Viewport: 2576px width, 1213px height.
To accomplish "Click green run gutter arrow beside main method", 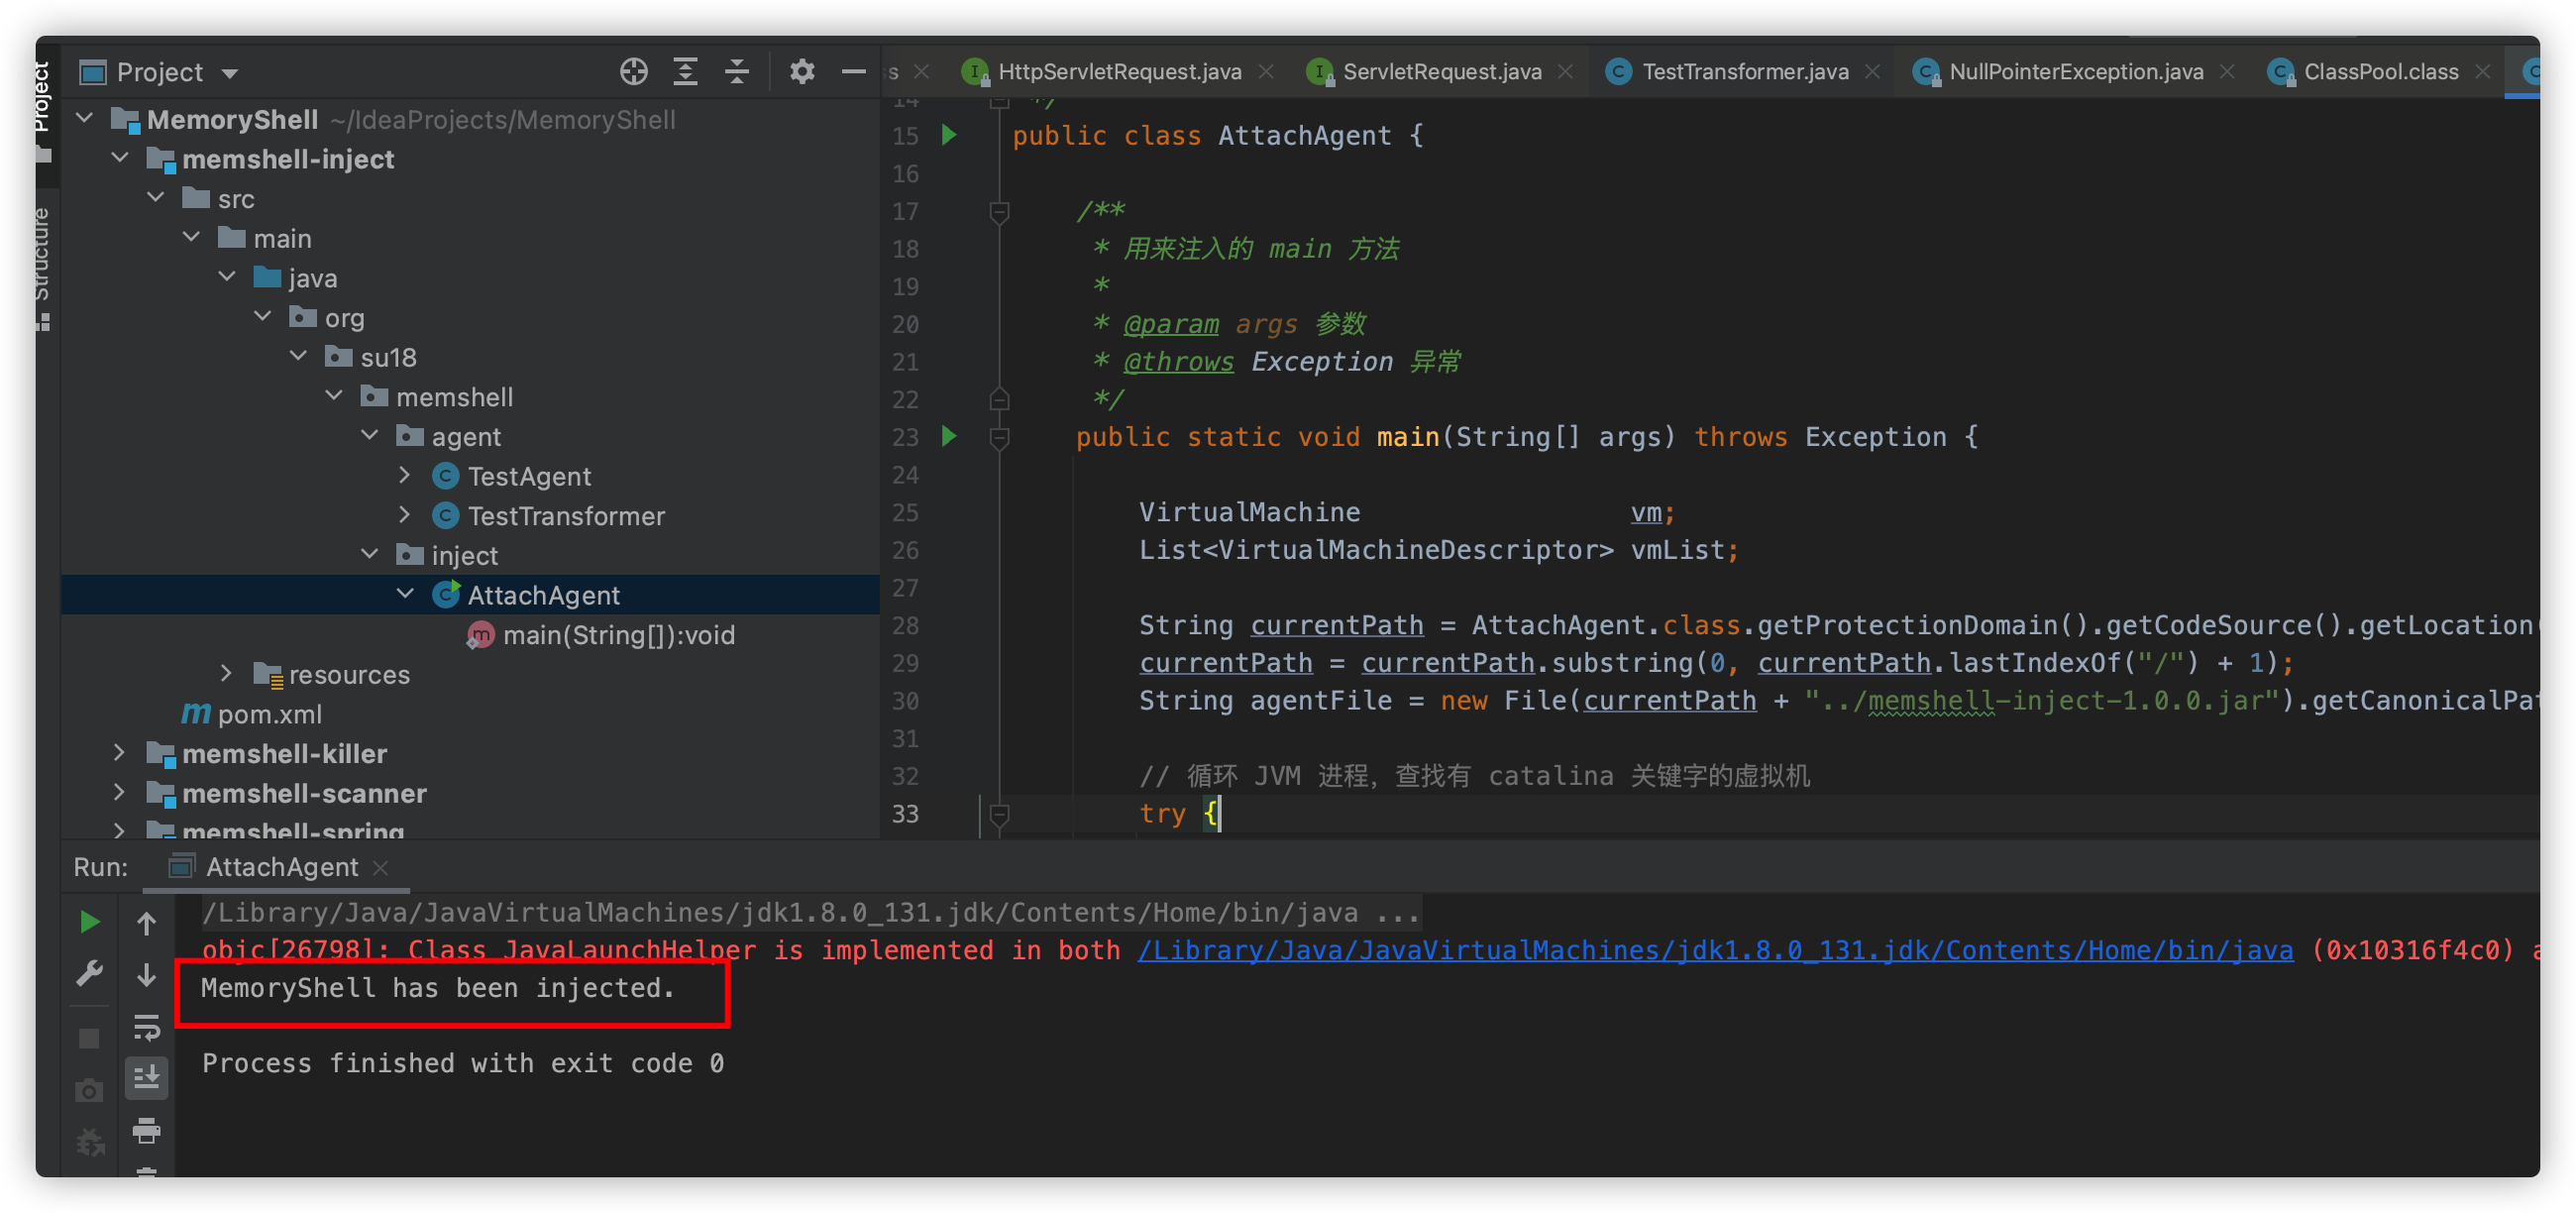I will tap(949, 436).
